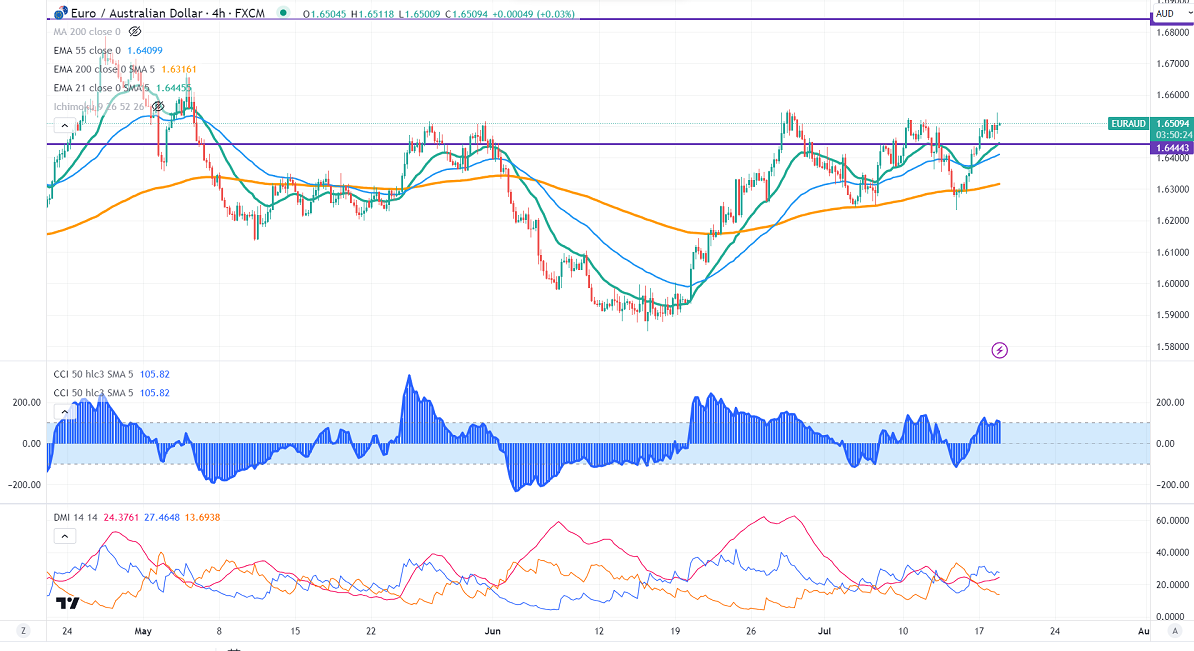1194x651 pixels.
Task: Select the Ichimoku 9 26 52 26 legend
Action: tap(99, 107)
